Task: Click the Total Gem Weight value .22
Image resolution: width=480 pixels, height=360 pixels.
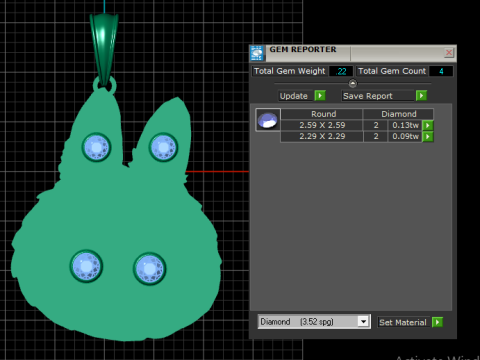Action: pyautogui.click(x=341, y=71)
